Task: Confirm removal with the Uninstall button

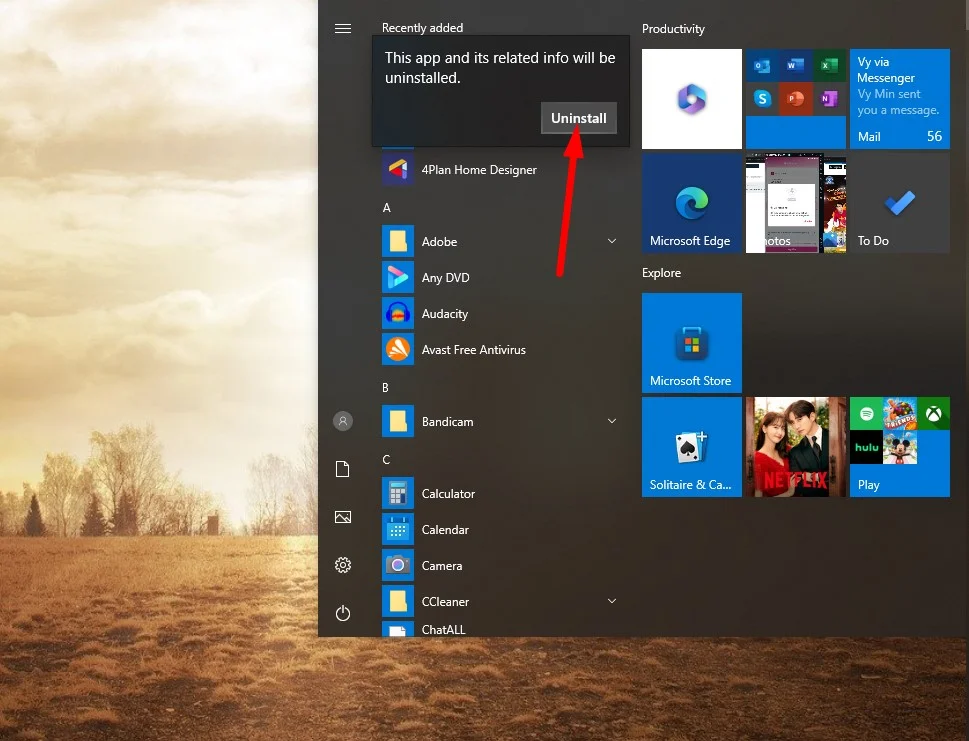Action: (x=578, y=117)
